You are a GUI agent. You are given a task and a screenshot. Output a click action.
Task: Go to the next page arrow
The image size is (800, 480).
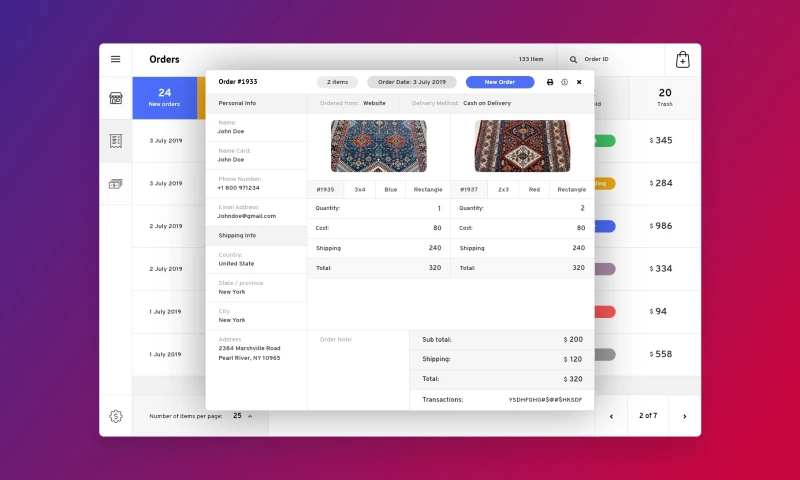pos(685,416)
